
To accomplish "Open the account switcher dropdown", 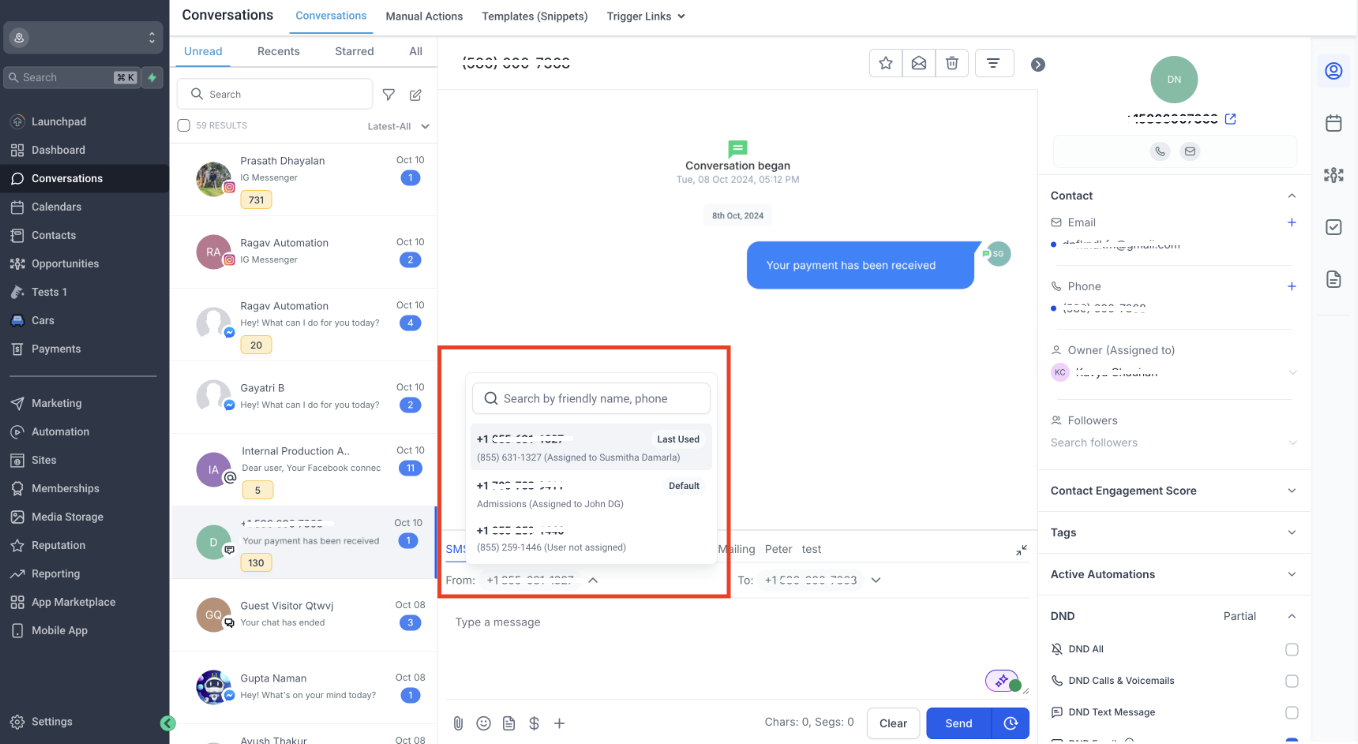I will pyautogui.click(x=82, y=38).
